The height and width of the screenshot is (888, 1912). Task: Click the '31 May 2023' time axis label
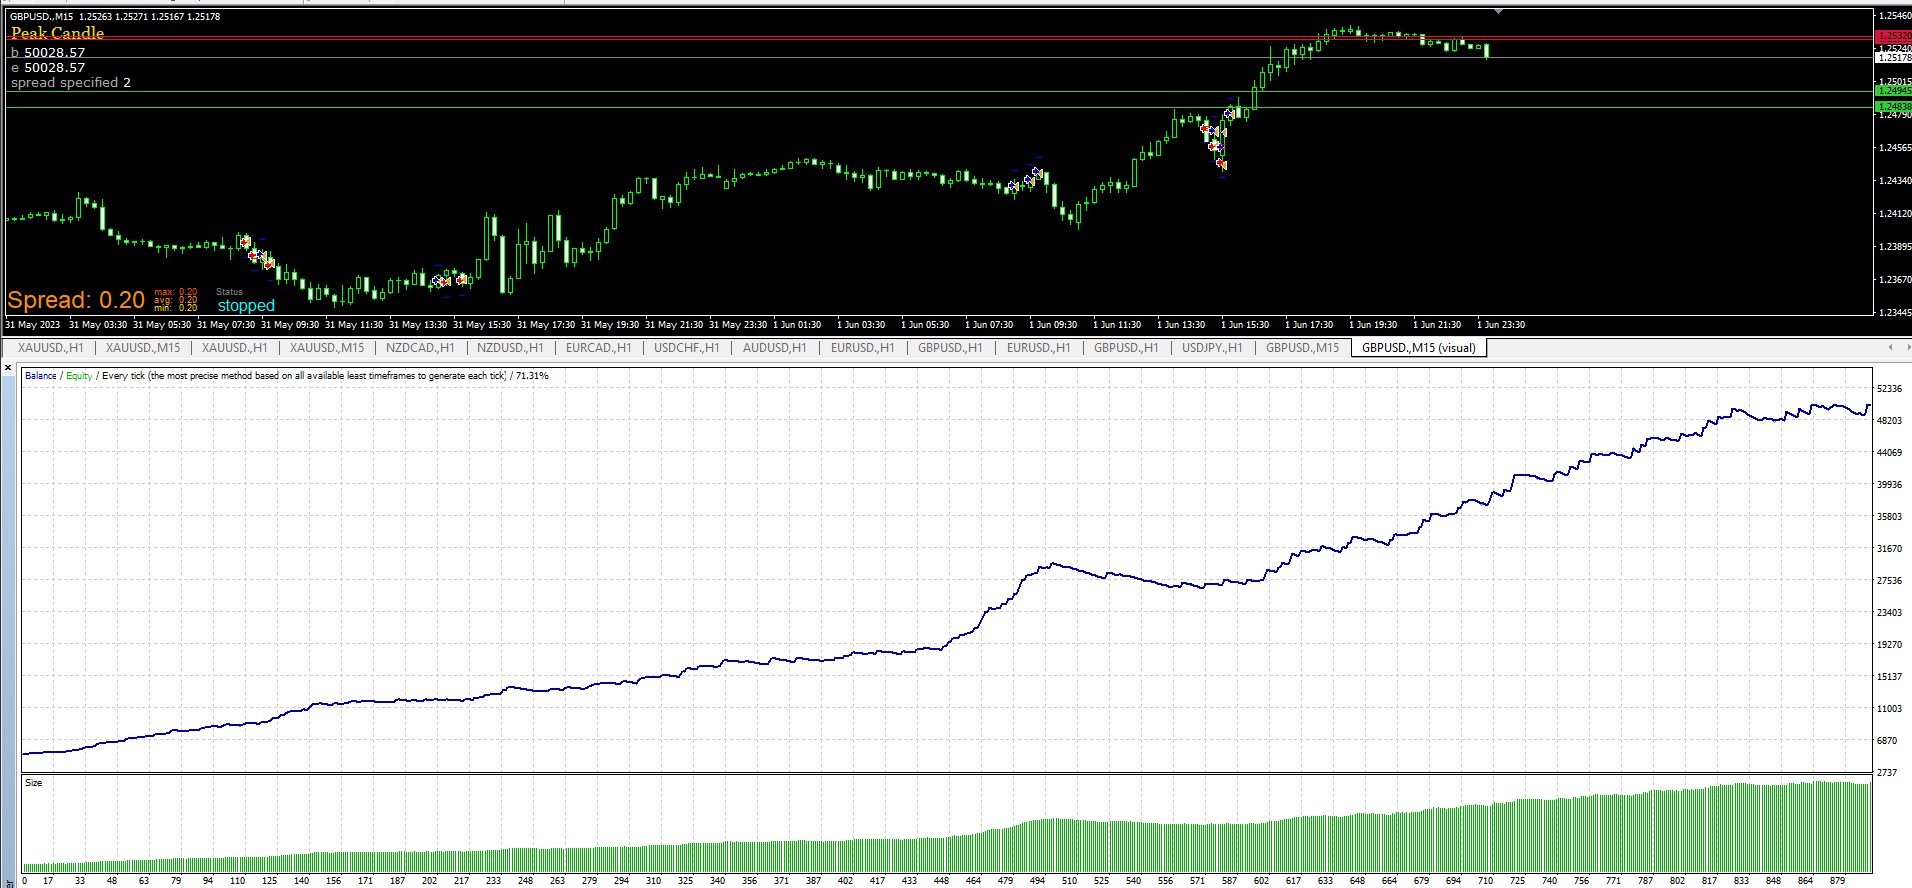tap(33, 325)
